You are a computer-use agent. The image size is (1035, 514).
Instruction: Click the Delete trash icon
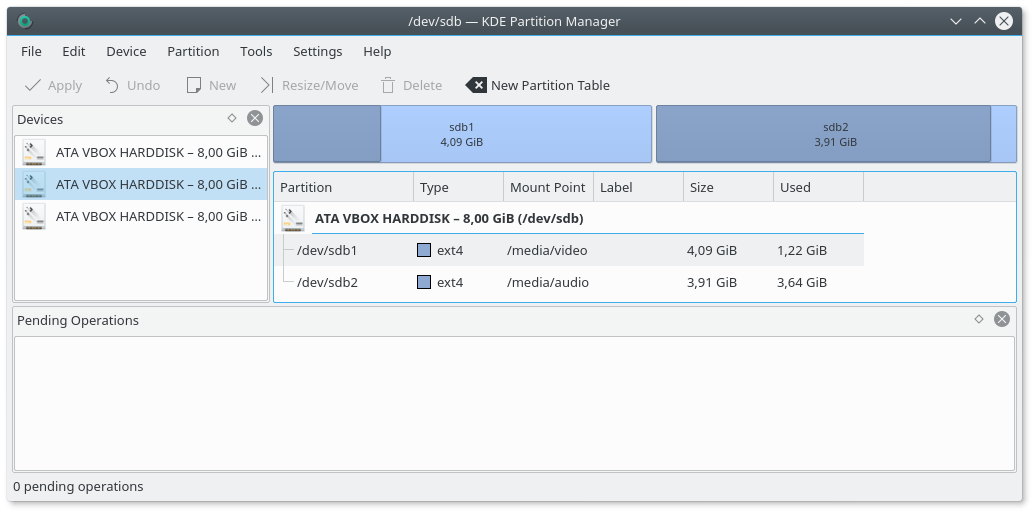tap(388, 85)
